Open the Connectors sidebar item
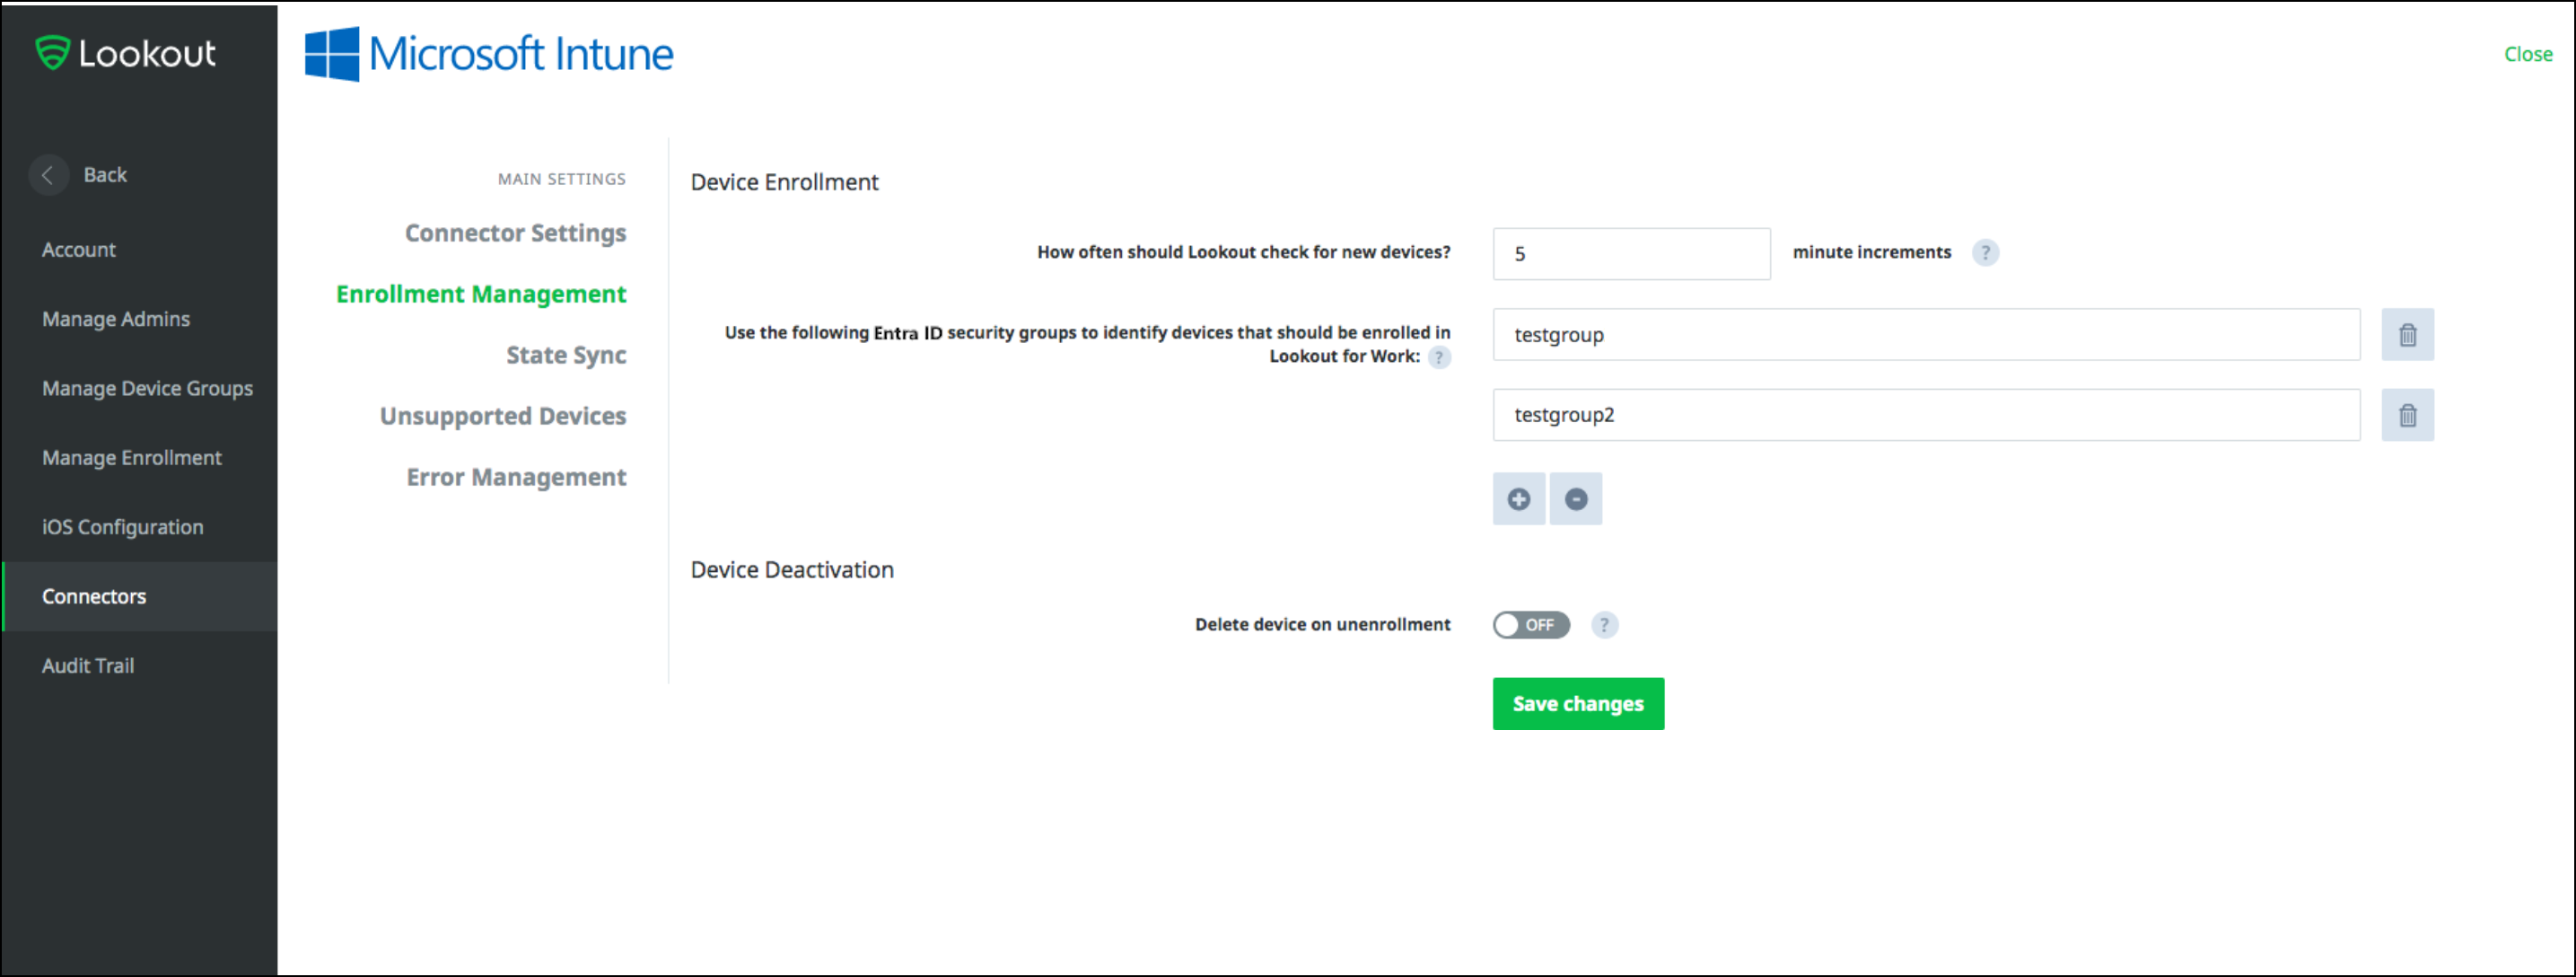 93,595
